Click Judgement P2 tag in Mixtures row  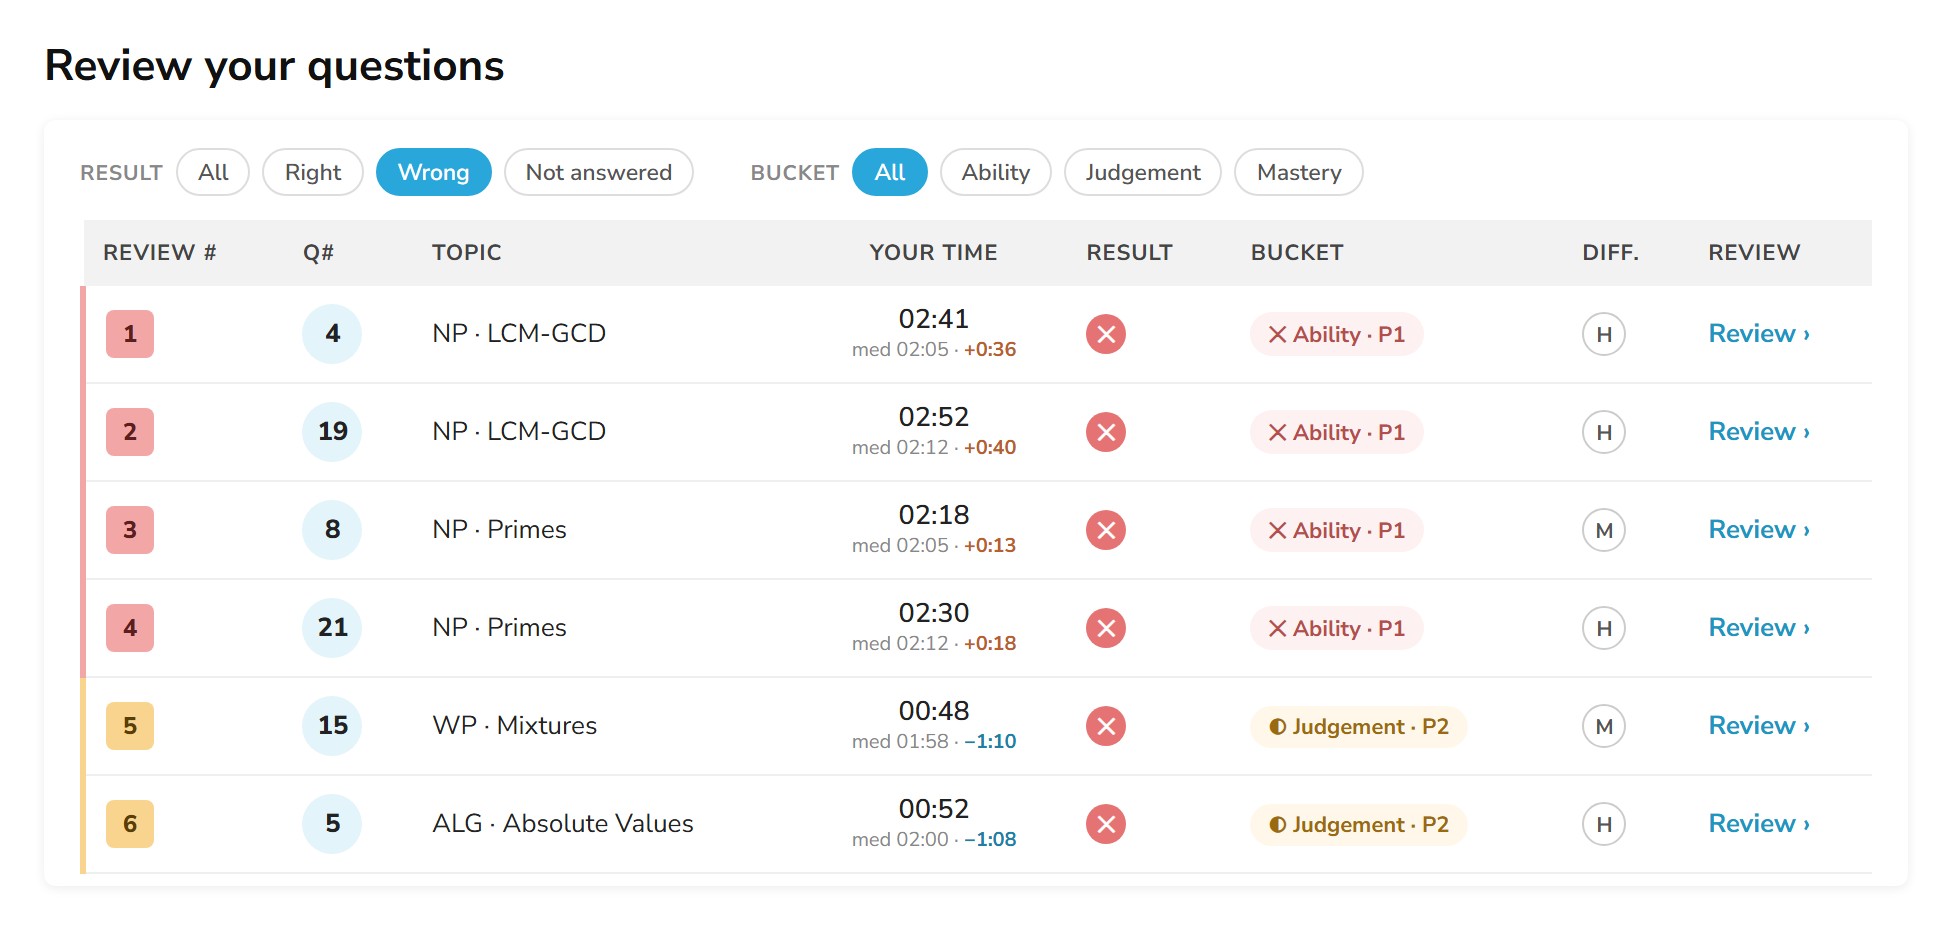tap(1359, 726)
